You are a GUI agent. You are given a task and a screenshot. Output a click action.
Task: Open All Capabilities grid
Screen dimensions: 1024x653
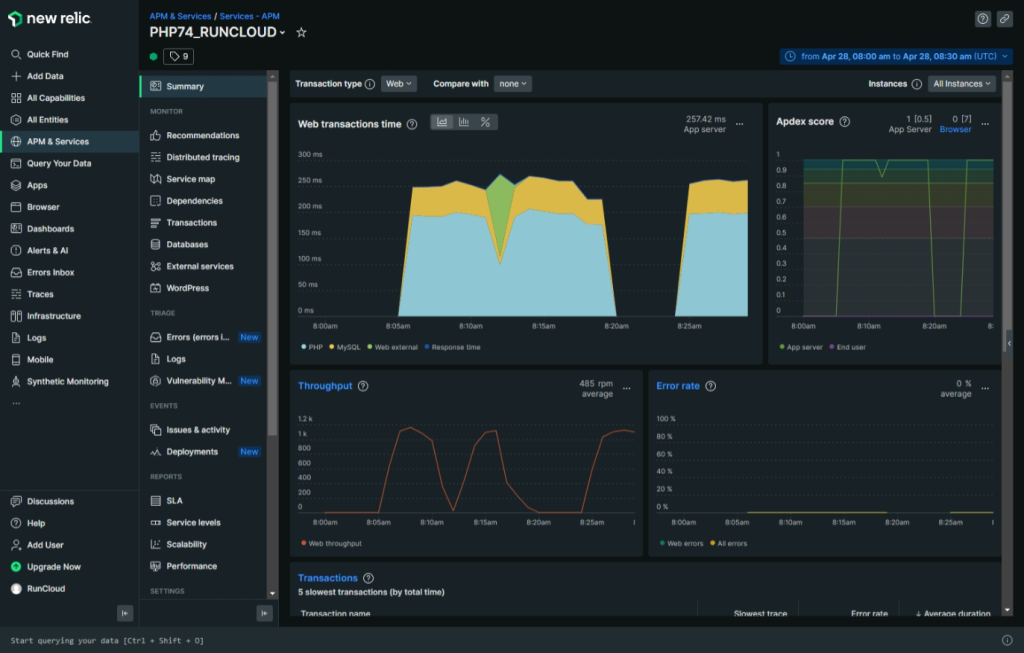(x=47, y=98)
